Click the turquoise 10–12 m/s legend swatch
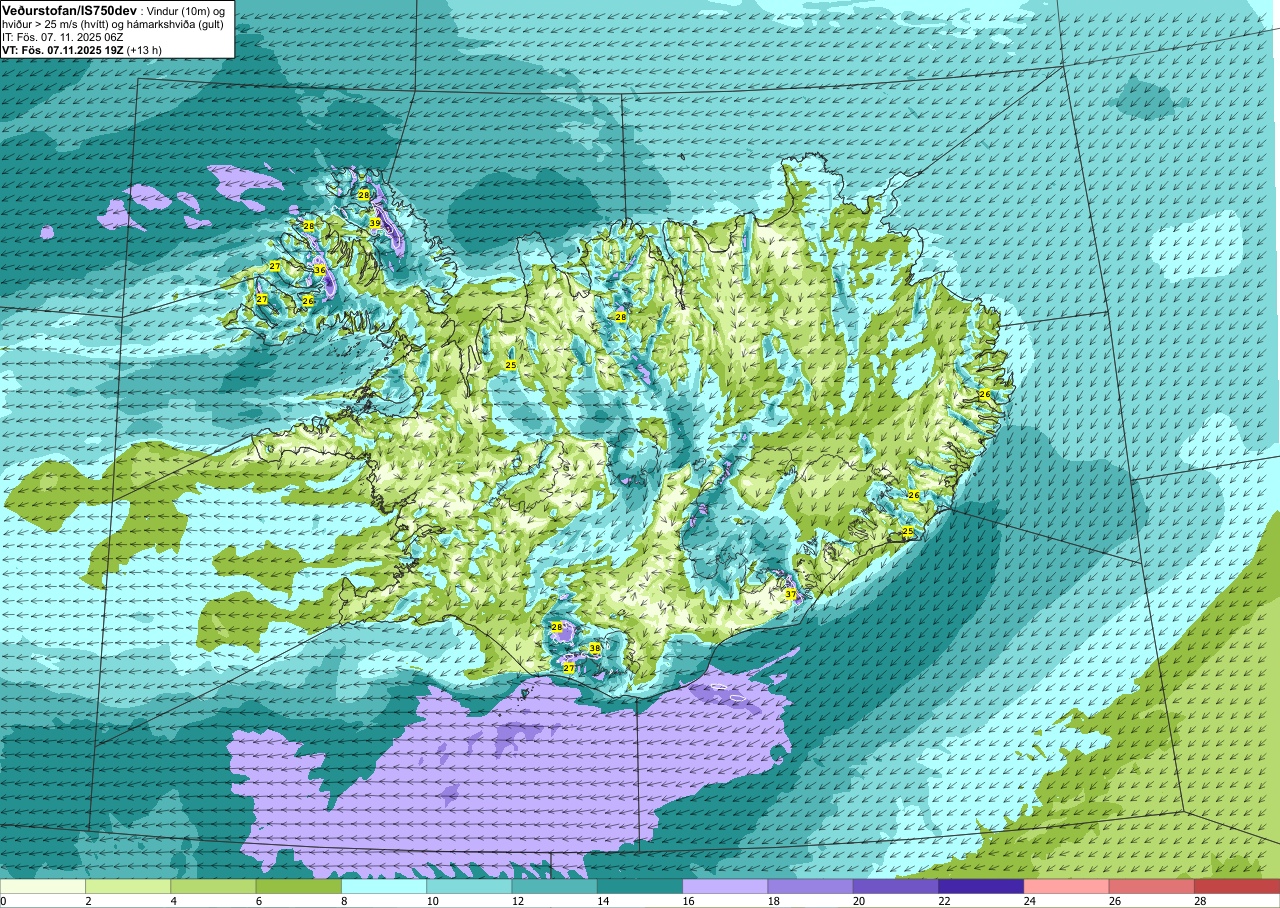The image size is (1280, 908). pyautogui.click(x=469, y=886)
